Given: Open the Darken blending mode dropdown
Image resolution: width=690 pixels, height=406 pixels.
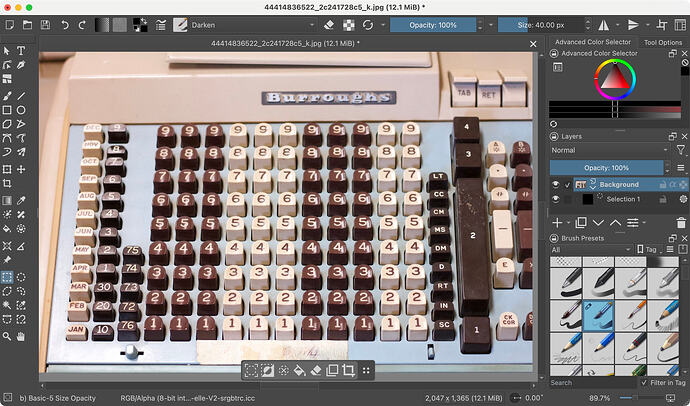Looking at the screenshot, I should click(x=252, y=25).
